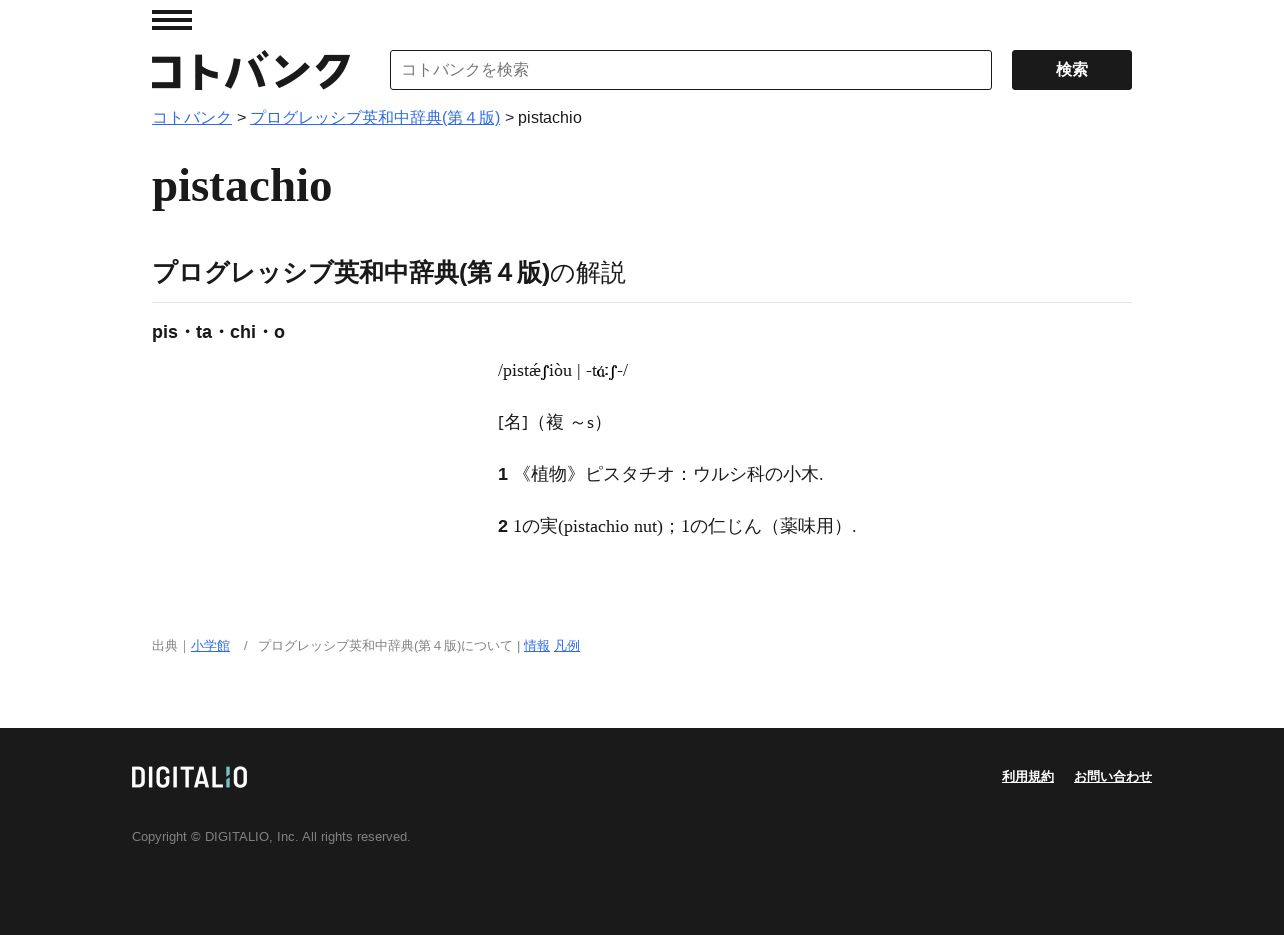Click the pistachio breadcrumb text

(550, 118)
